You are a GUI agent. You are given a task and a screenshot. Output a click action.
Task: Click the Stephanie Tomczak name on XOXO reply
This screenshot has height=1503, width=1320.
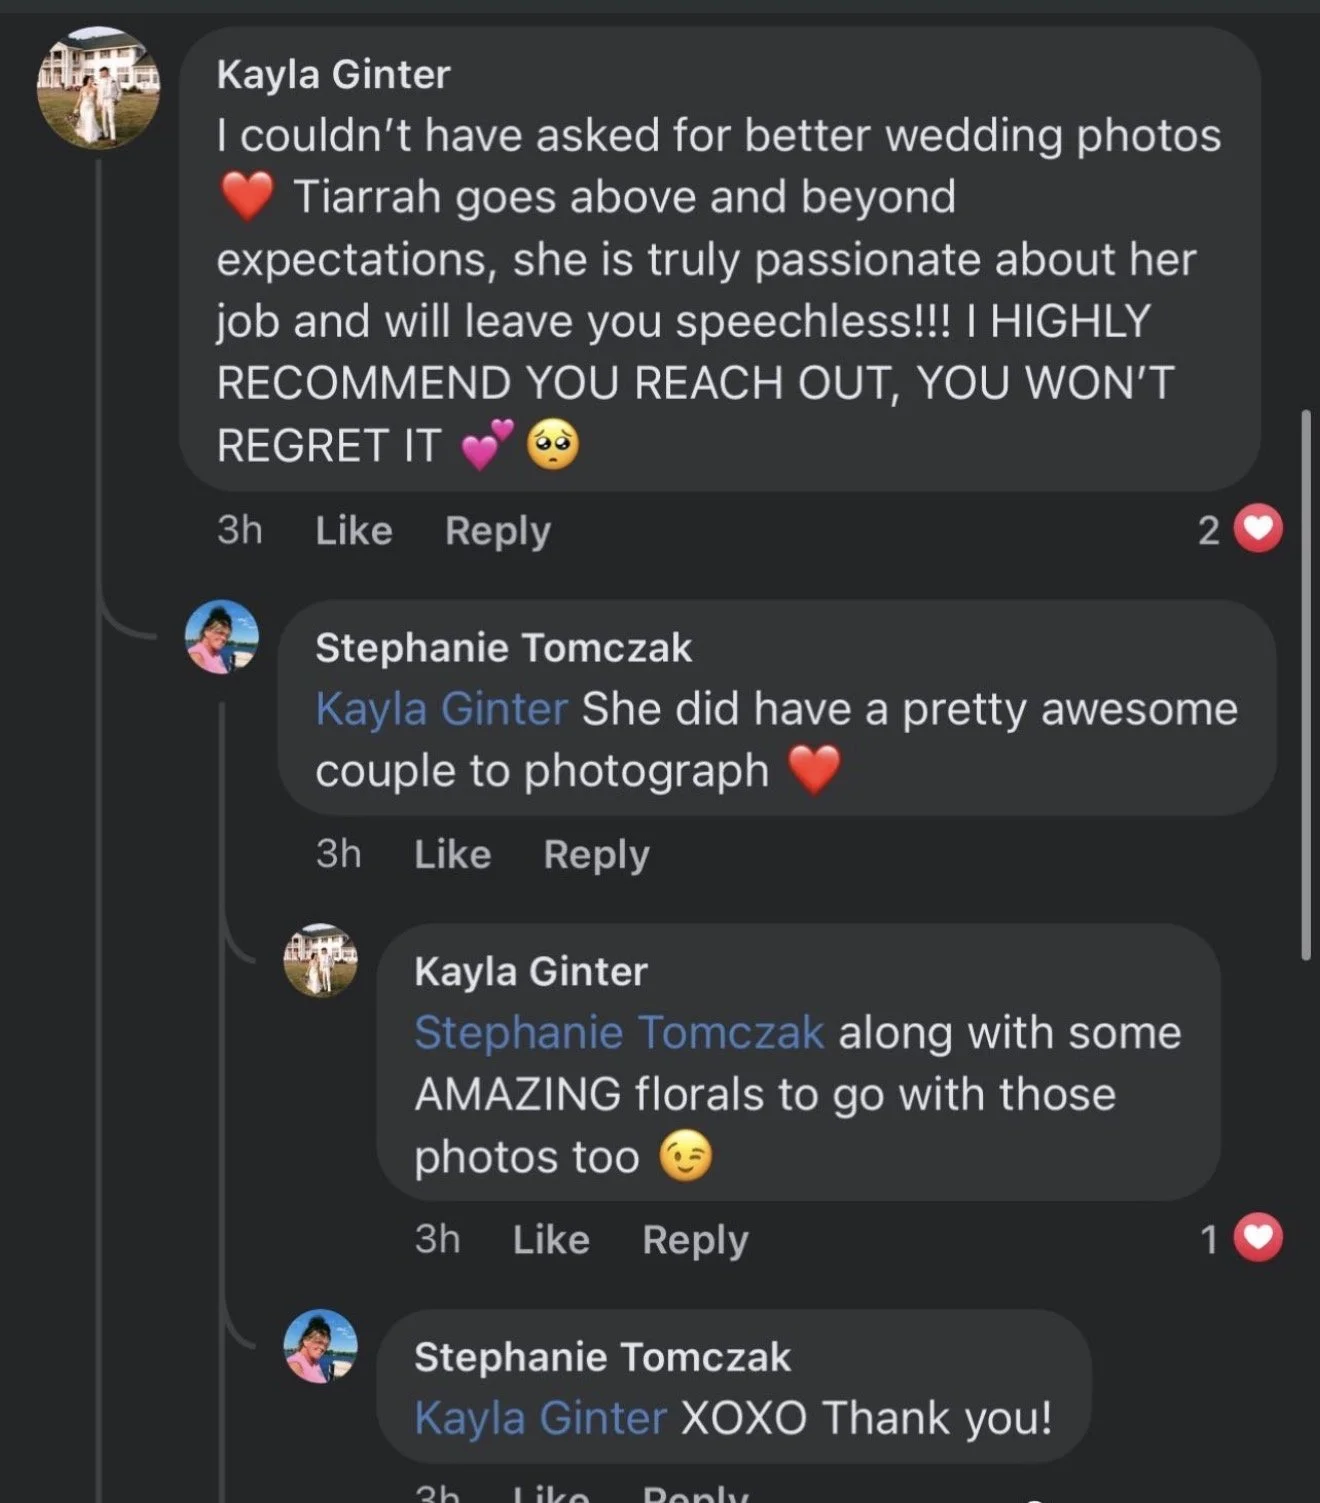coord(603,1357)
